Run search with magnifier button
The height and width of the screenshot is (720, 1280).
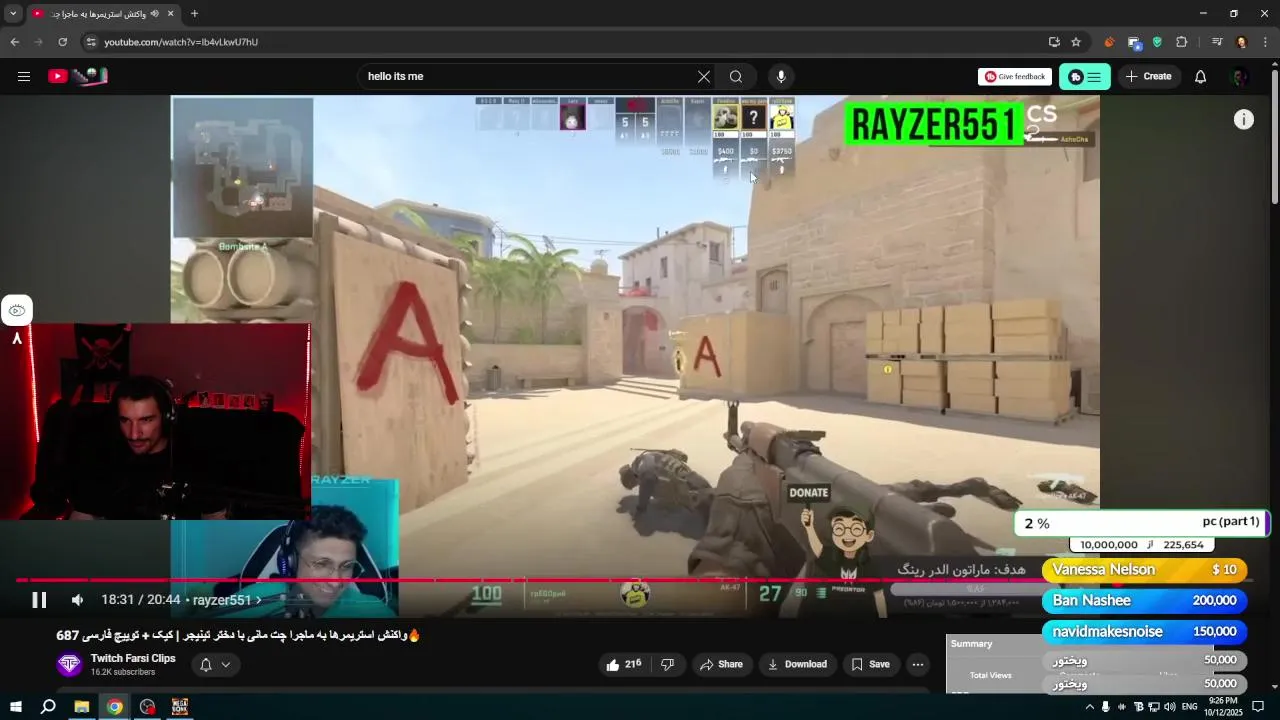click(736, 77)
